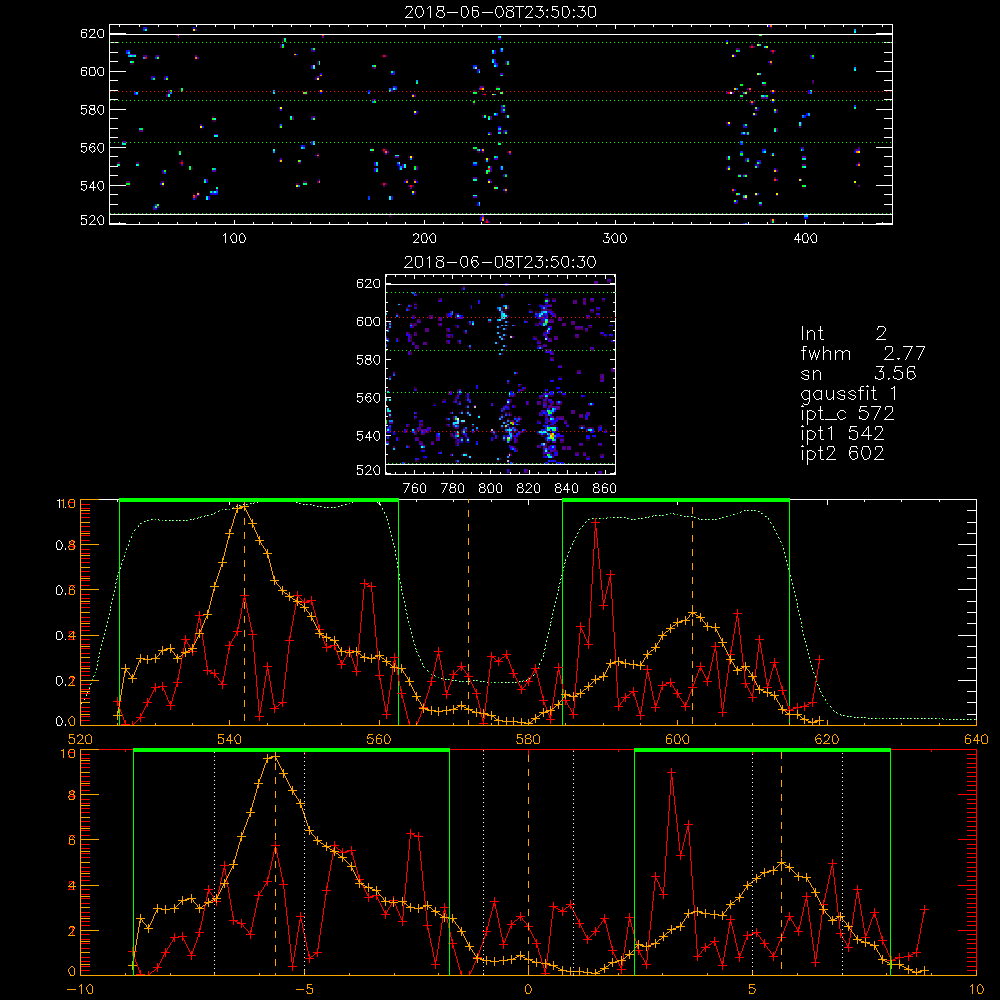Click the thick green bar above left window, bottom plot

click(291, 750)
